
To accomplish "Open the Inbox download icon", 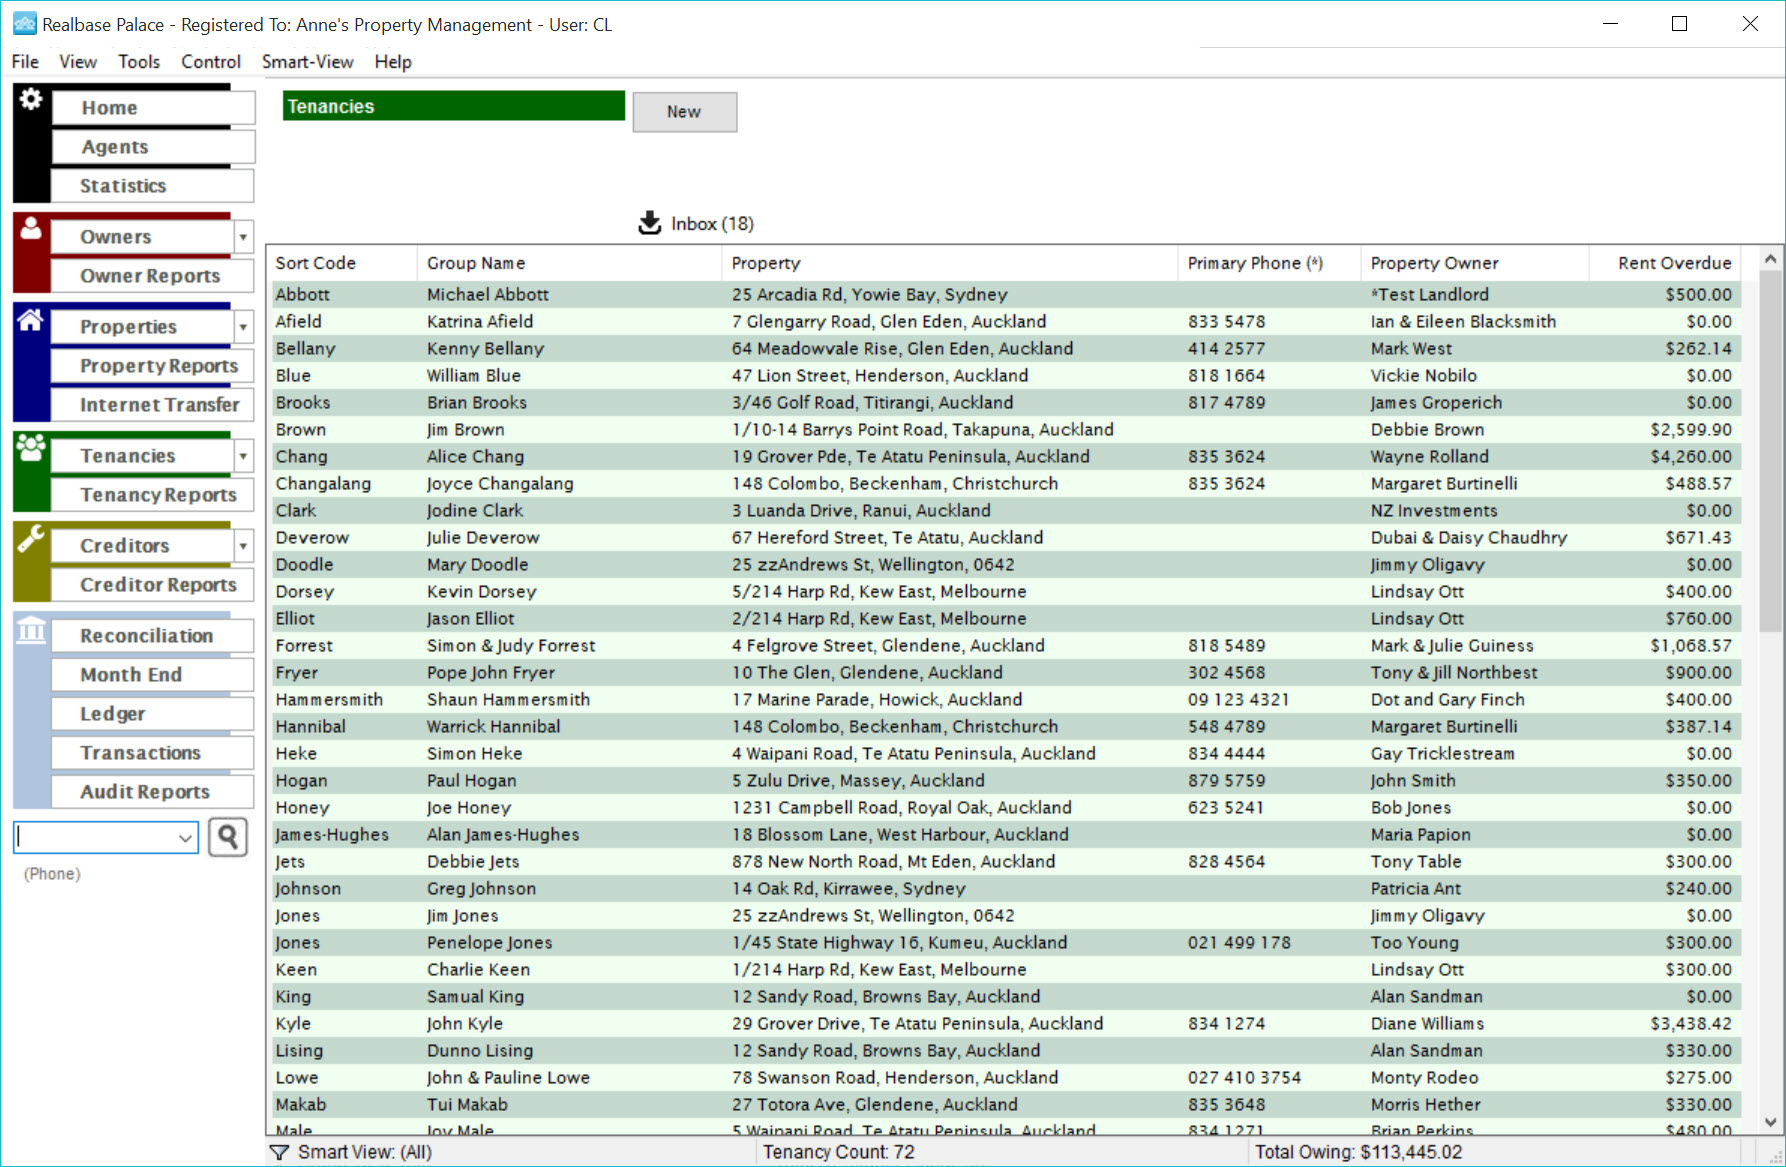I will (x=650, y=223).
